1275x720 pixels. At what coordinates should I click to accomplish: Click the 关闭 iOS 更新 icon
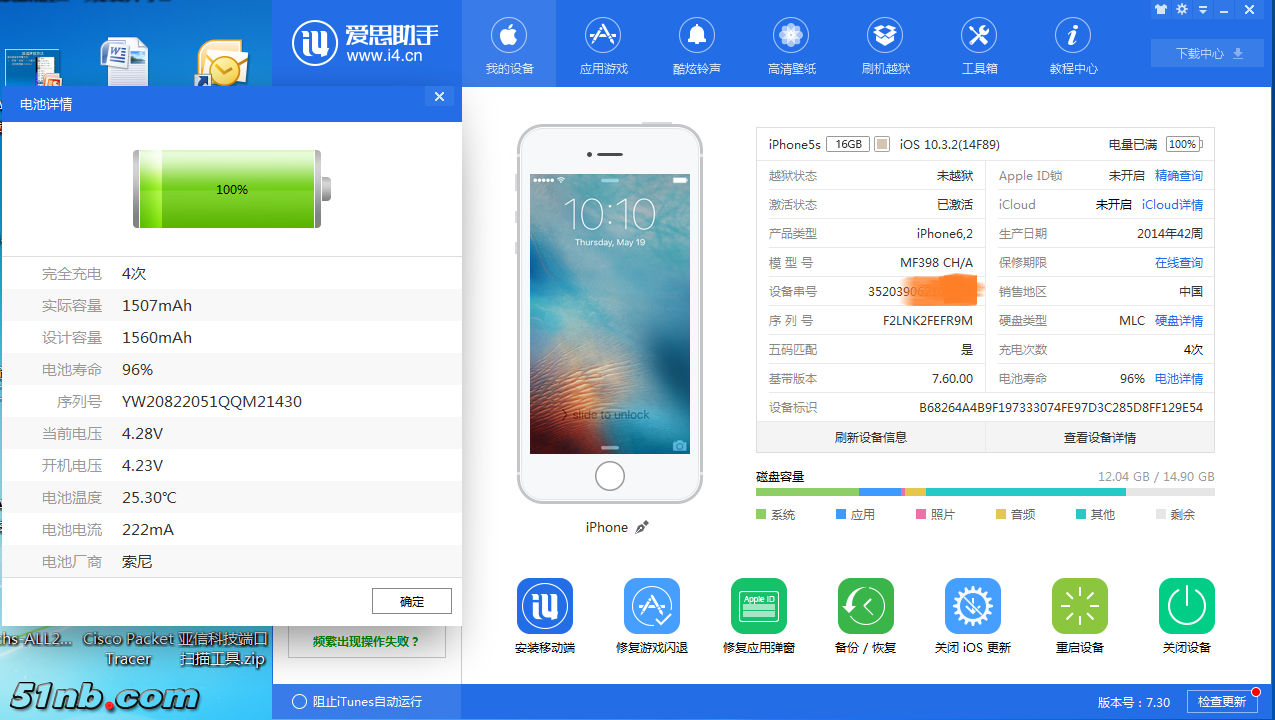click(973, 606)
